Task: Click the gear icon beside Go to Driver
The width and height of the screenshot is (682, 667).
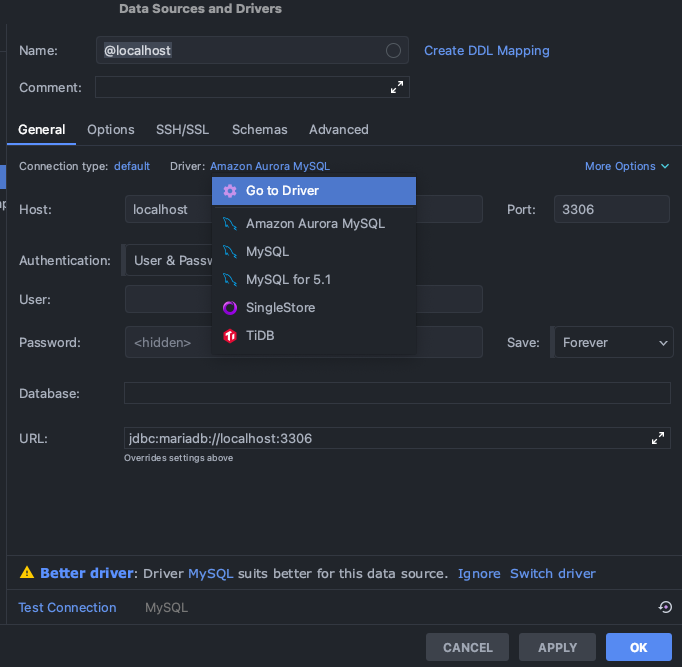Action: click(x=230, y=190)
